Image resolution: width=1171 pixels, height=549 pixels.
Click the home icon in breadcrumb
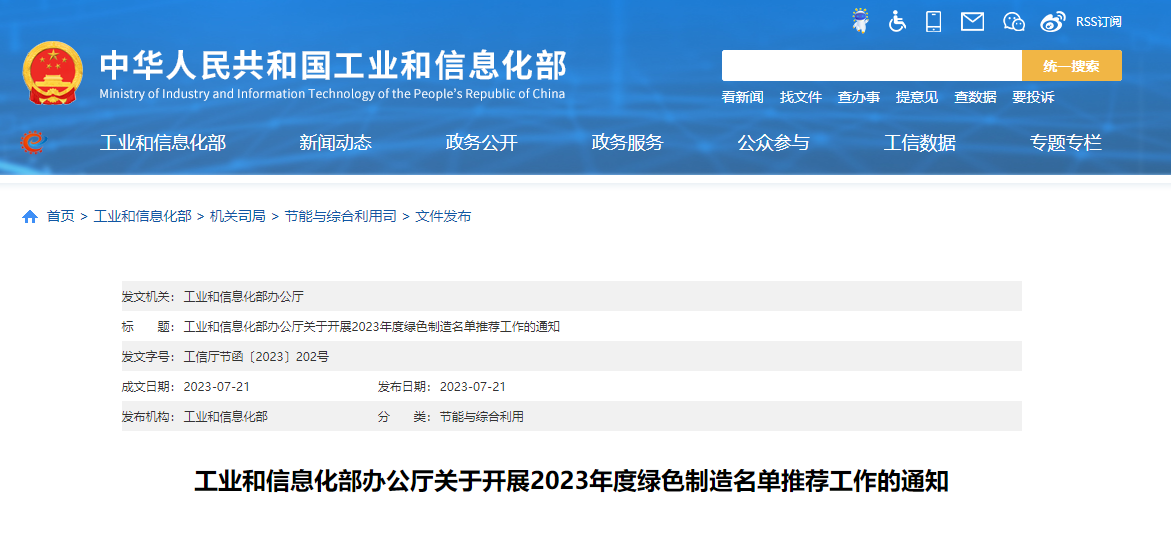(x=30, y=217)
